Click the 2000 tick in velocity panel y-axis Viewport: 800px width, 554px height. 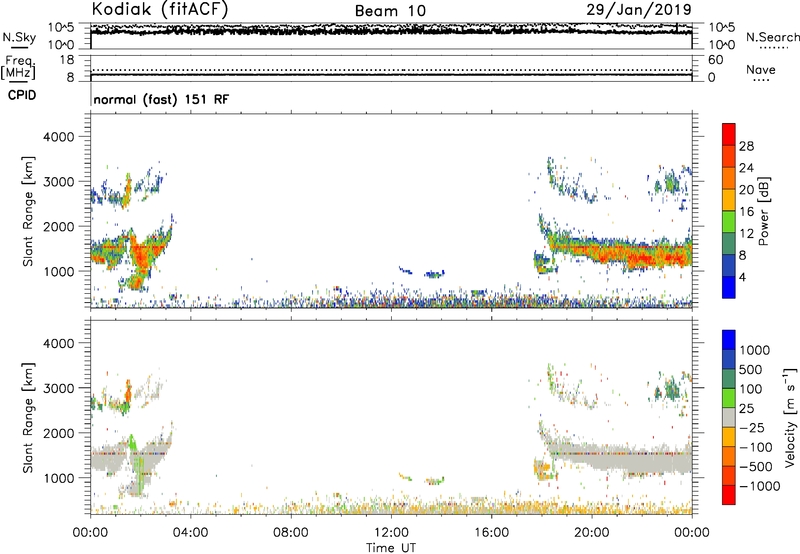[58, 433]
